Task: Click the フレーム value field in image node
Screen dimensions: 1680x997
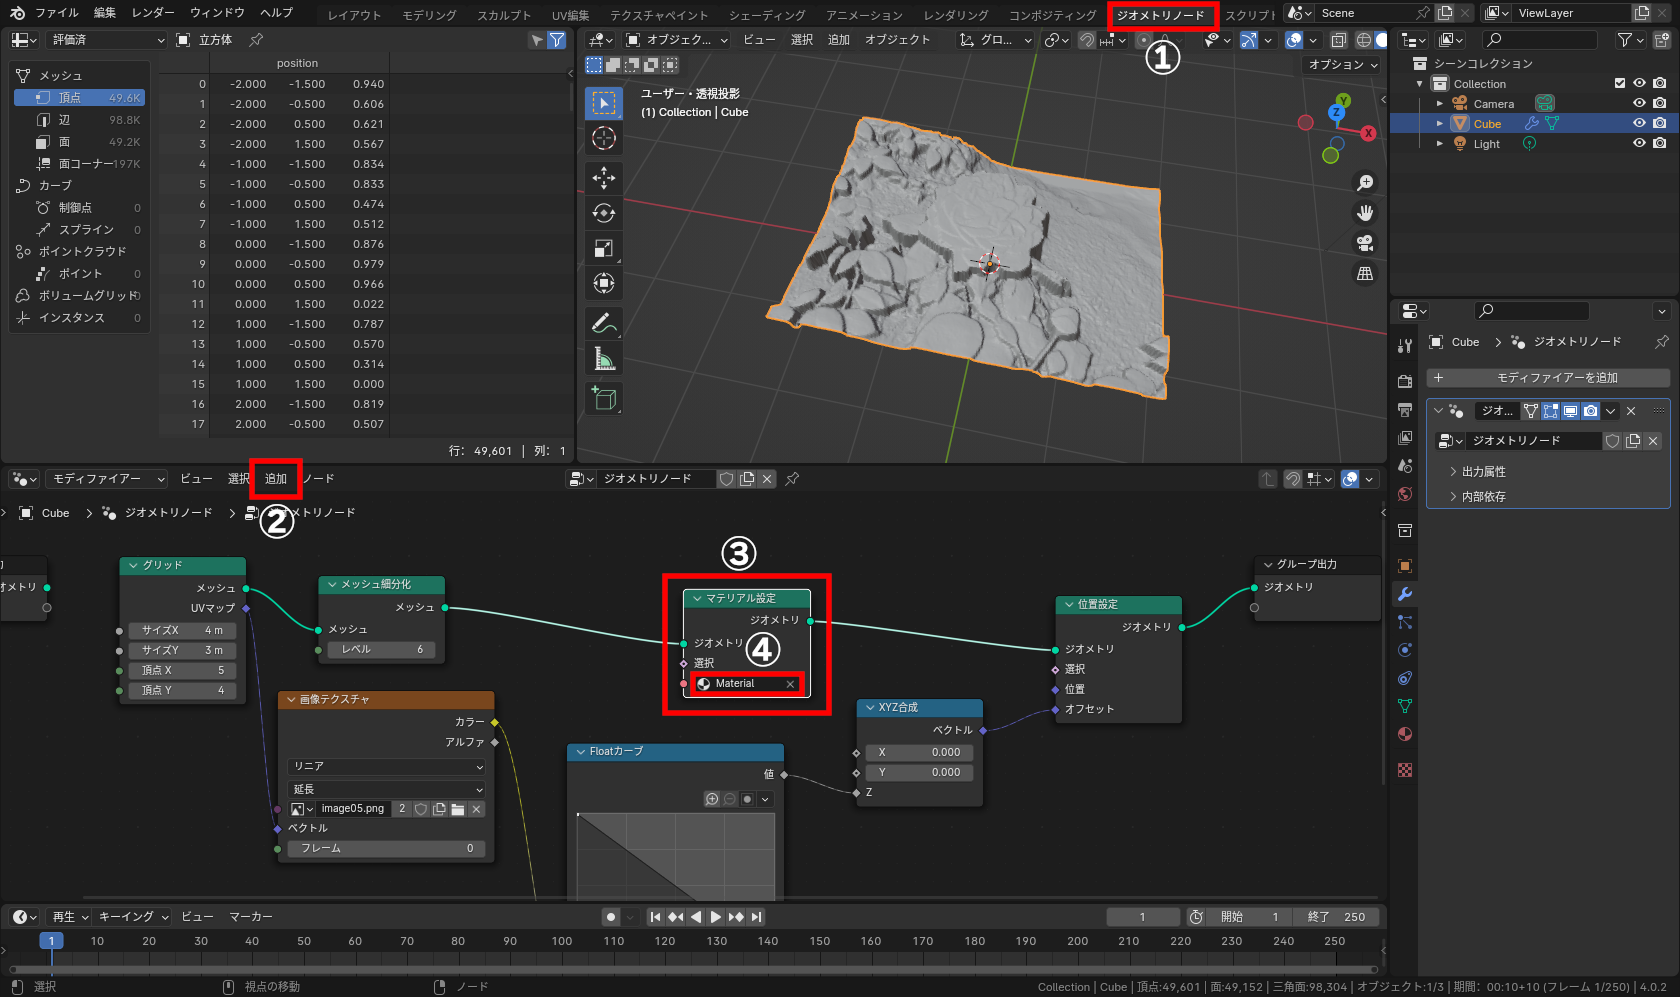Action: coord(387,849)
